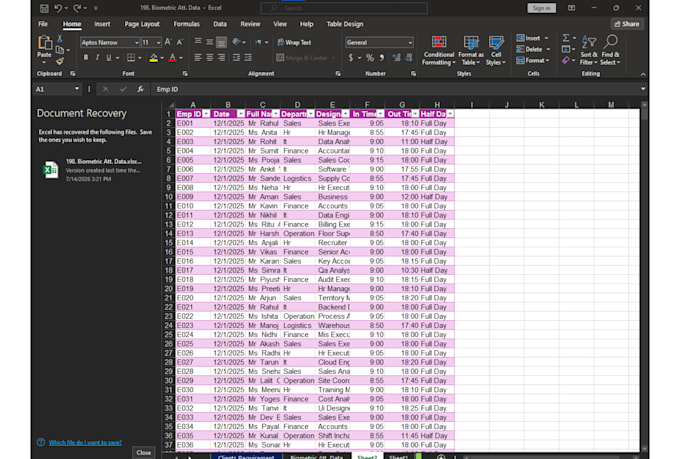Activate the Format Painter brush

pyautogui.click(x=60, y=61)
